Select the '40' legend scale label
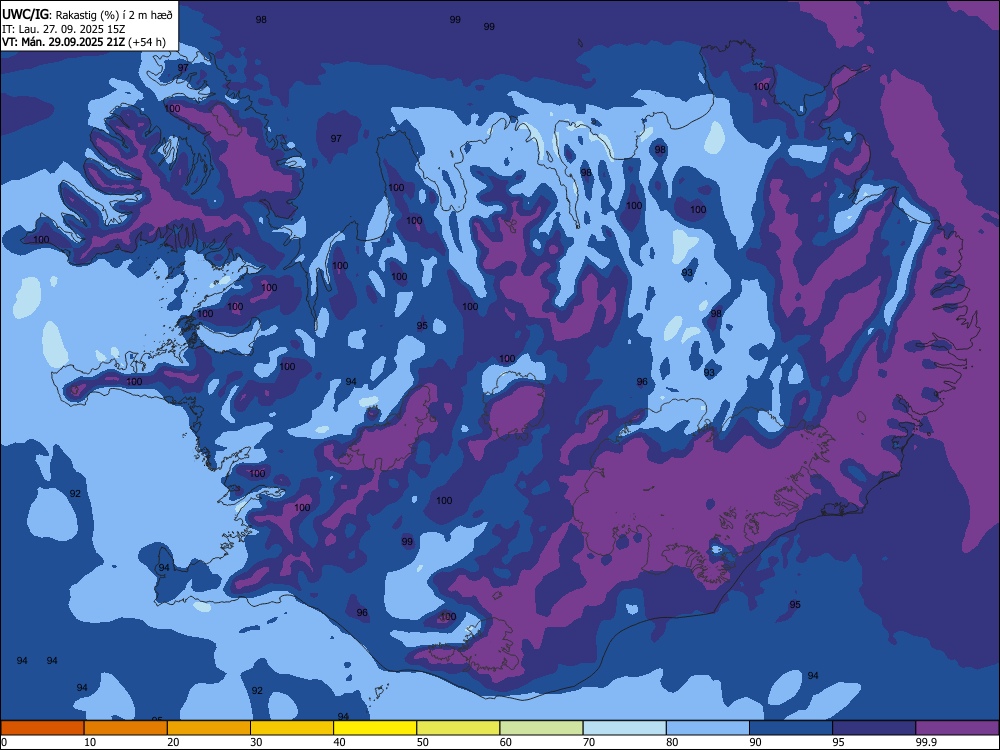Screen dimensions: 1000x750 pyautogui.click(x=339, y=742)
